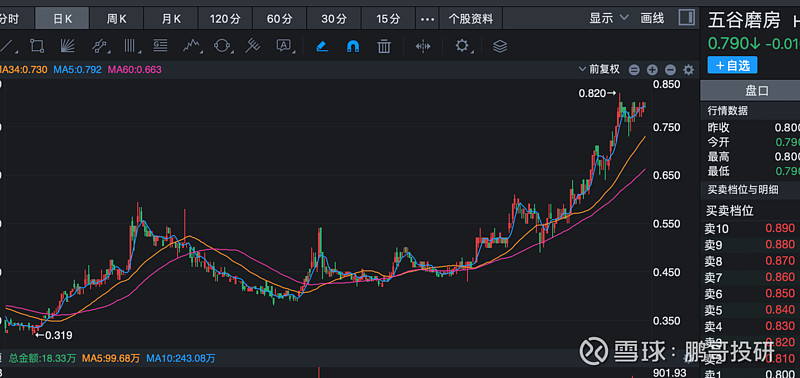The height and width of the screenshot is (378, 800).
Task: Open the stacked layers icon
Action: [500, 46]
